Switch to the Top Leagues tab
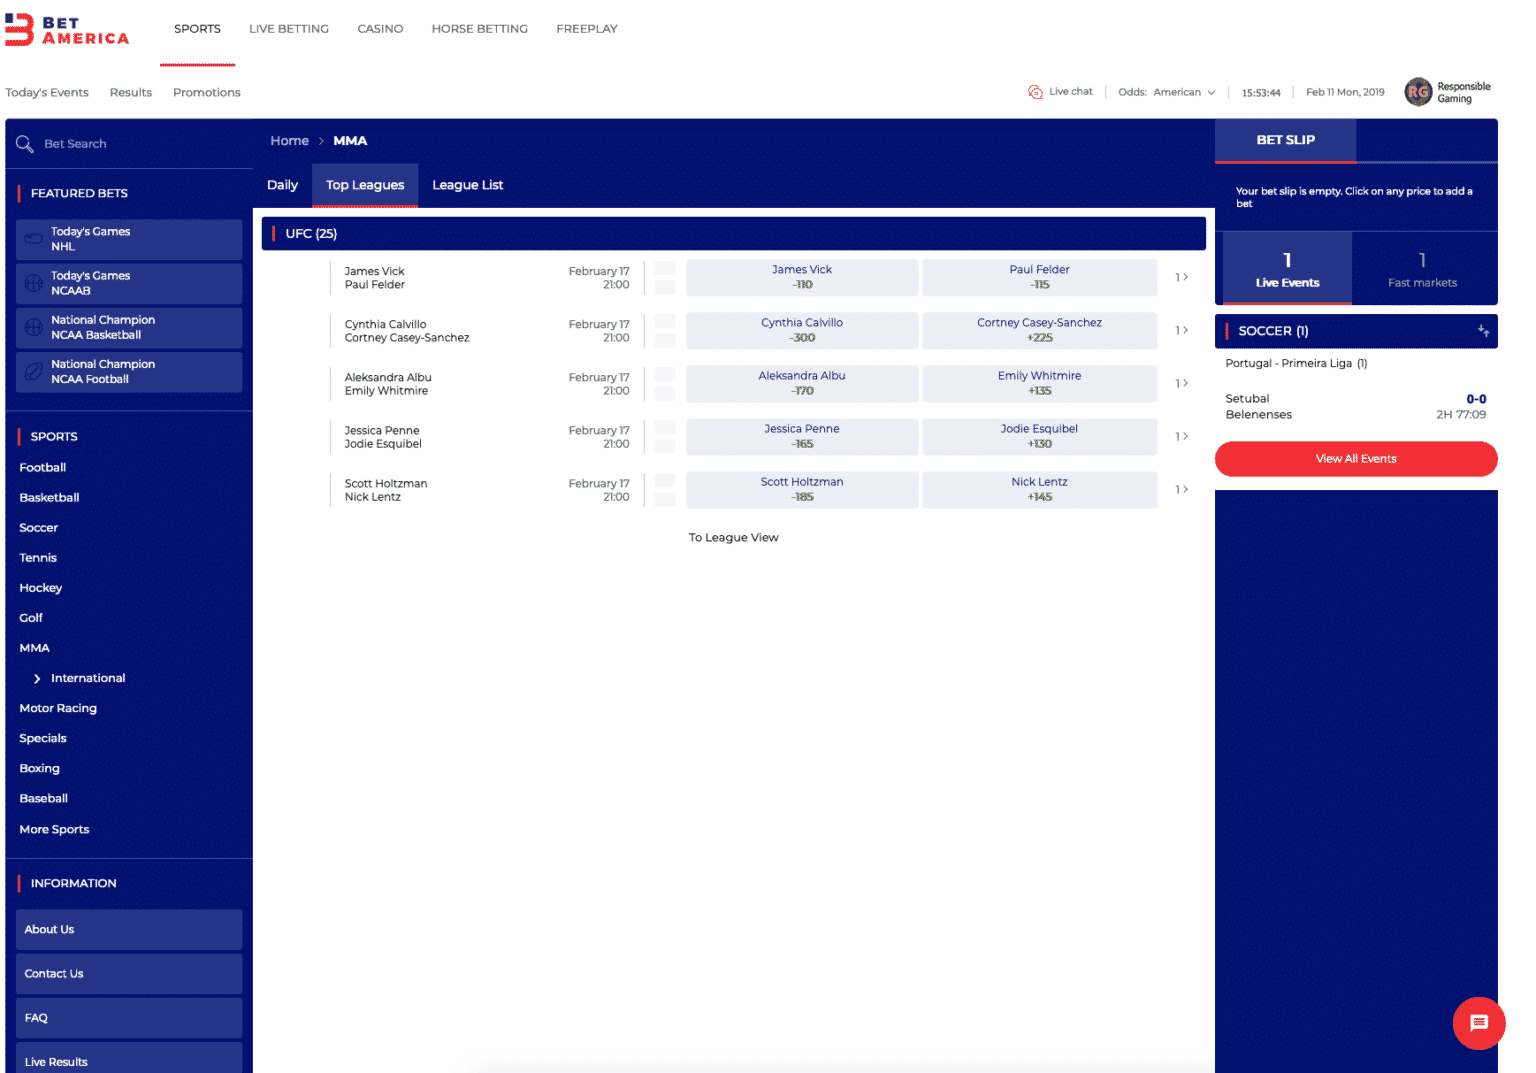The image size is (1536, 1073). (x=365, y=185)
